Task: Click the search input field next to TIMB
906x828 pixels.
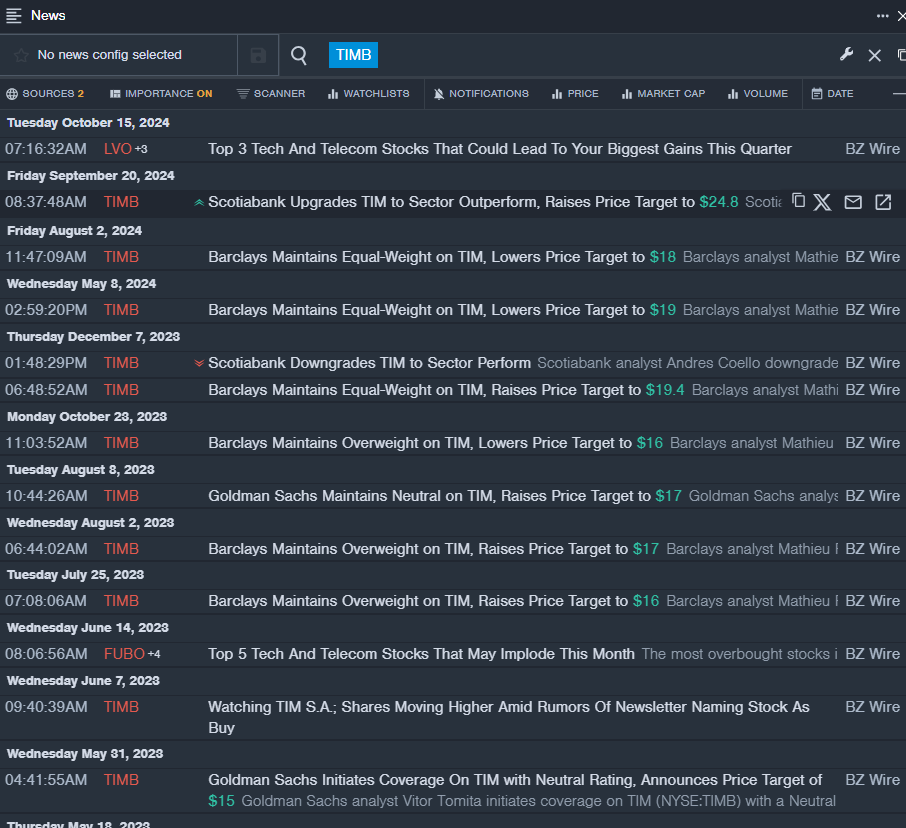Action: pyautogui.click(x=604, y=55)
